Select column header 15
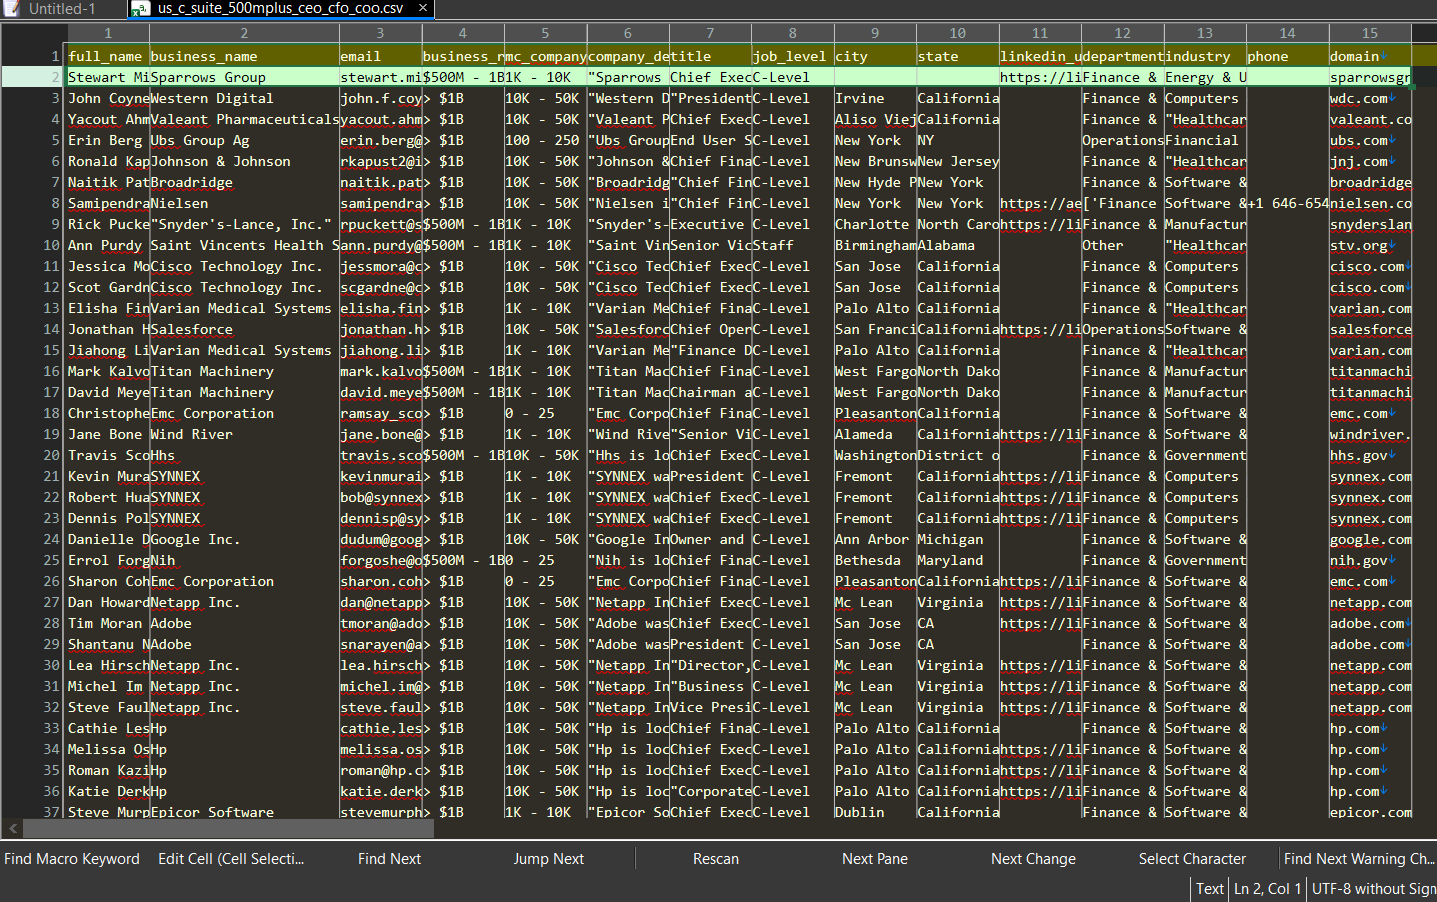1437x902 pixels. click(x=1370, y=33)
